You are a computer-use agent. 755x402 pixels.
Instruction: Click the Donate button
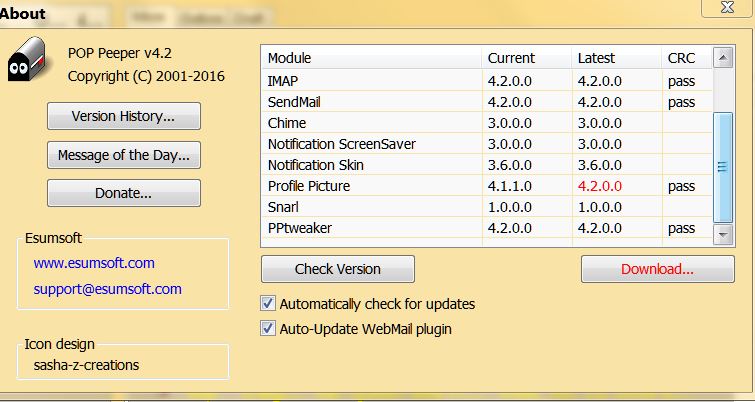124,193
